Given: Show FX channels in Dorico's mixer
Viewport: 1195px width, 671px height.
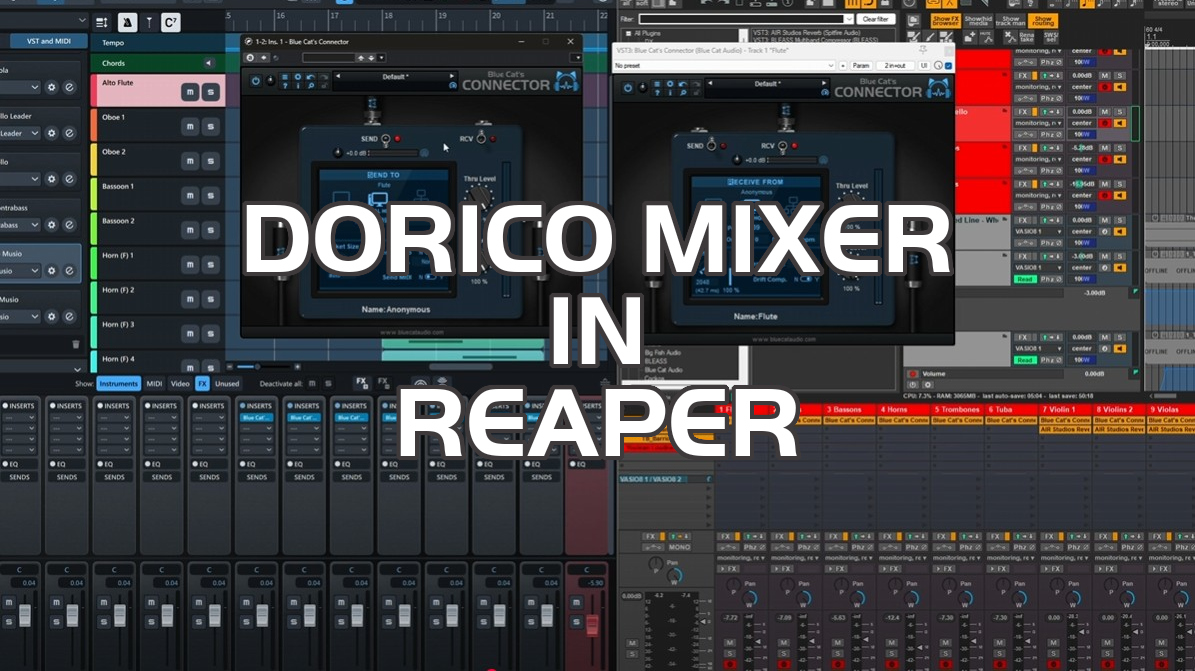Looking at the screenshot, I should pyautogui.click(x=202, y=384).
